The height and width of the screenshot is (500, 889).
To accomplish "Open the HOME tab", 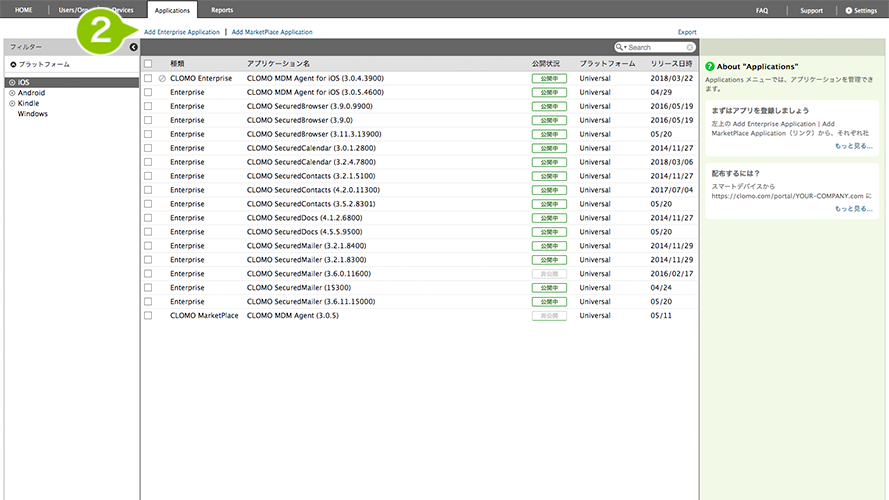I will [23, 10].
